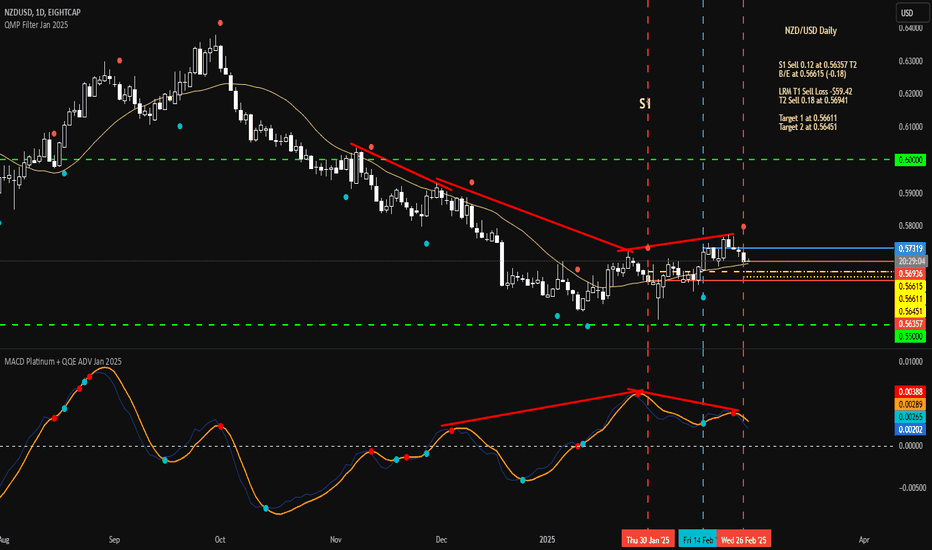Click the green 0.60000 price axis label
Viewport: 932px width, 550px height.
(x=910, y=160)
